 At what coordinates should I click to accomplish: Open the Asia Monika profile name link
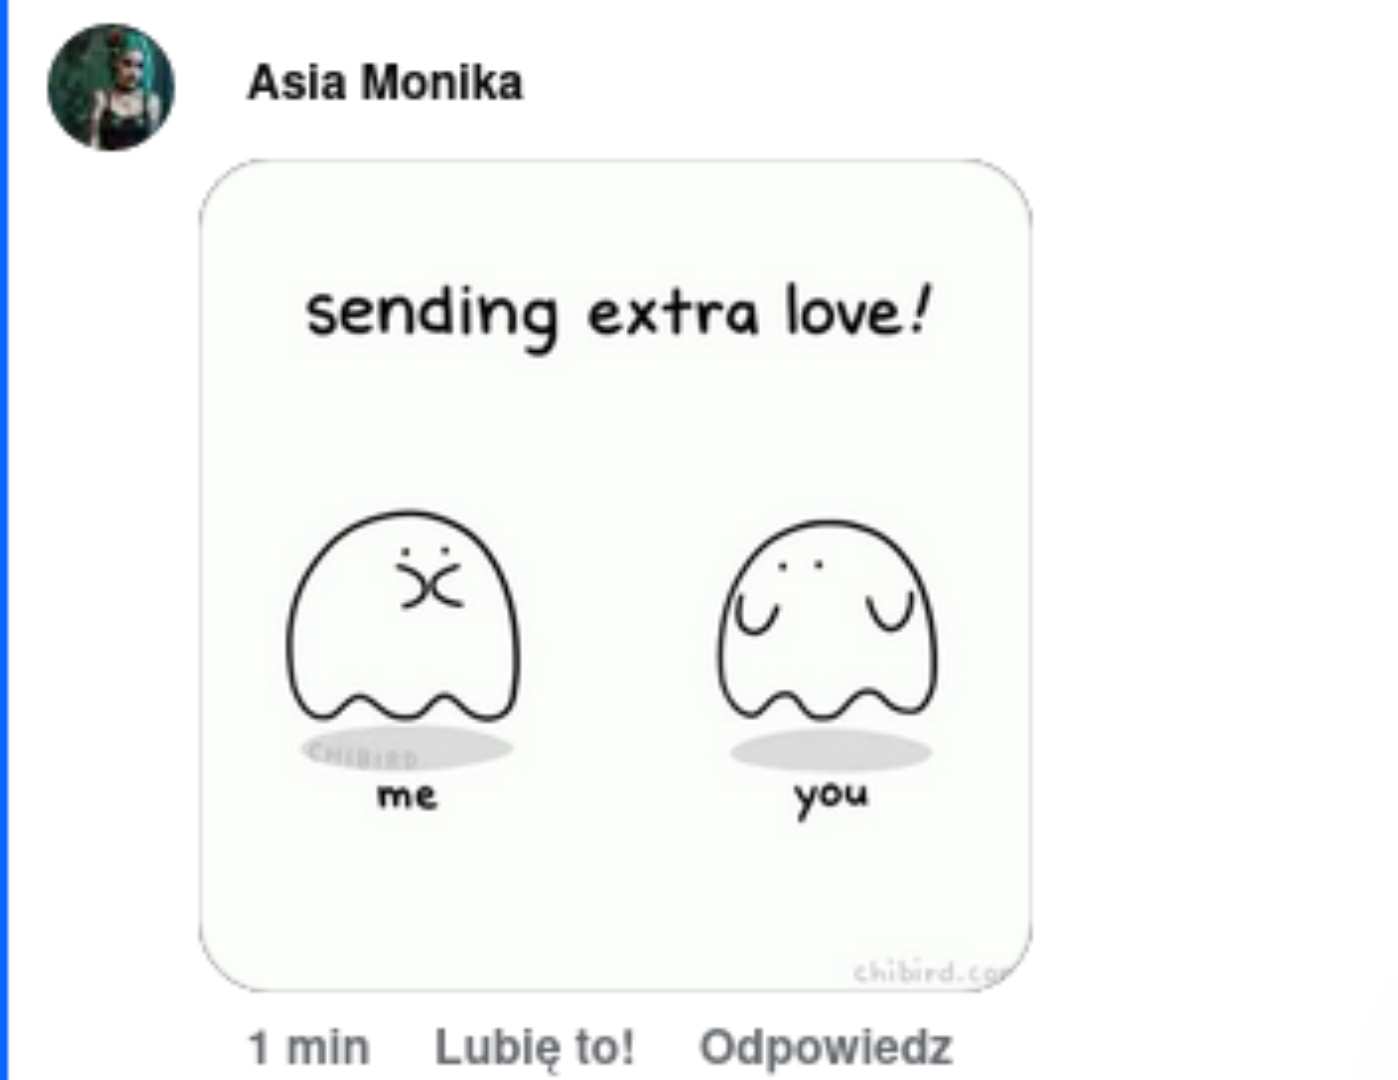tap(385, 83)
